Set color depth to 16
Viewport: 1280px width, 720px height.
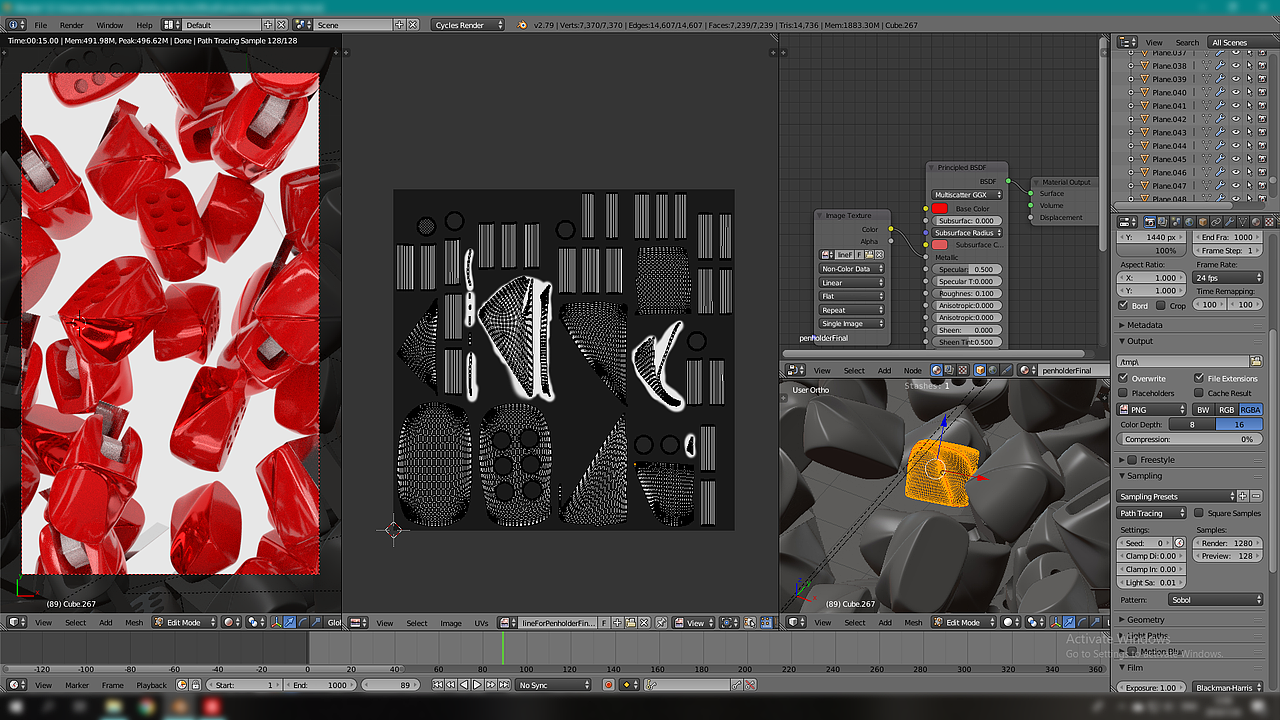[x=1240, y=424]
